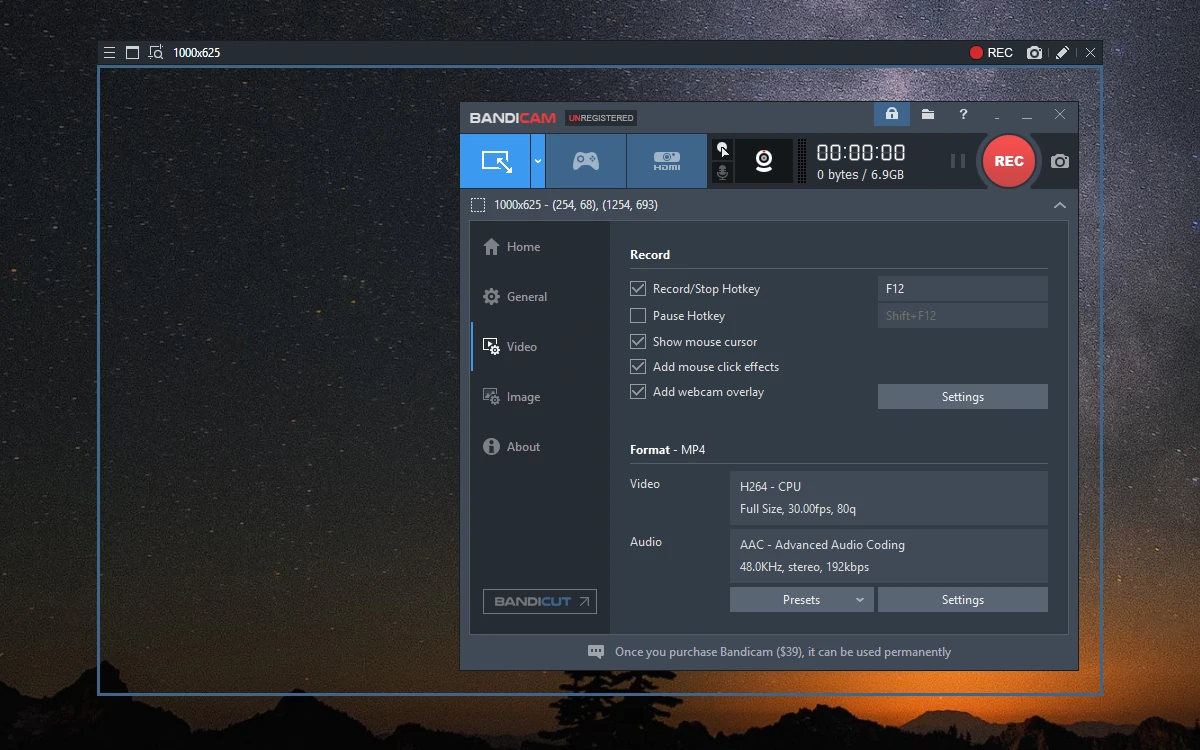The image size is (1200, 750).
Task: Enable the Pause Hotkey checkbox
Action: [638, 315]
